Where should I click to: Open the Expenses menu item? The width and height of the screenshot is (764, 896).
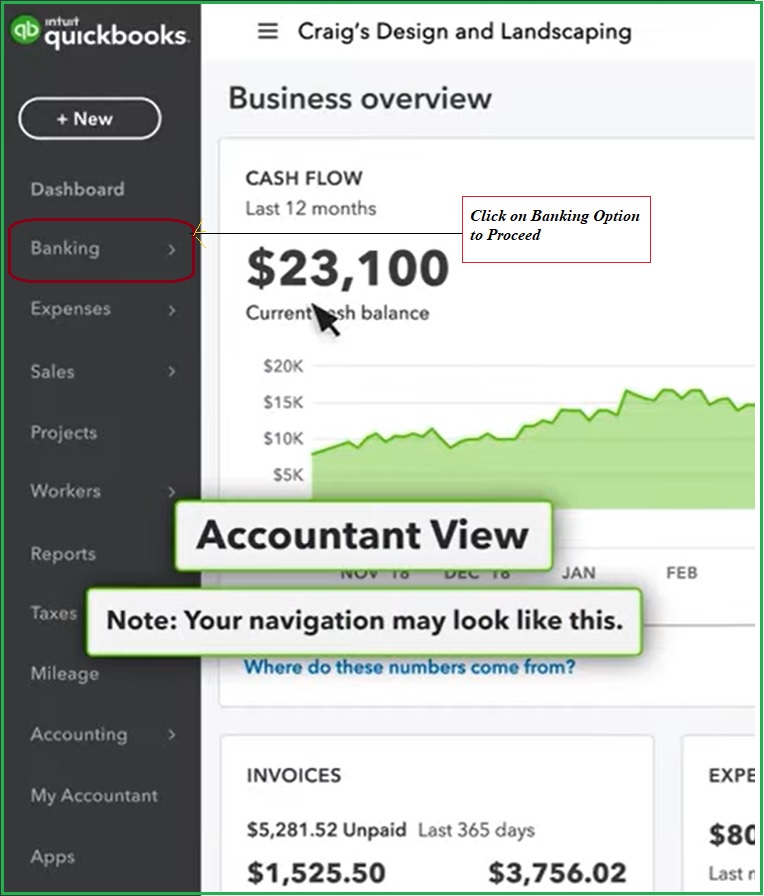click(71, 309)
